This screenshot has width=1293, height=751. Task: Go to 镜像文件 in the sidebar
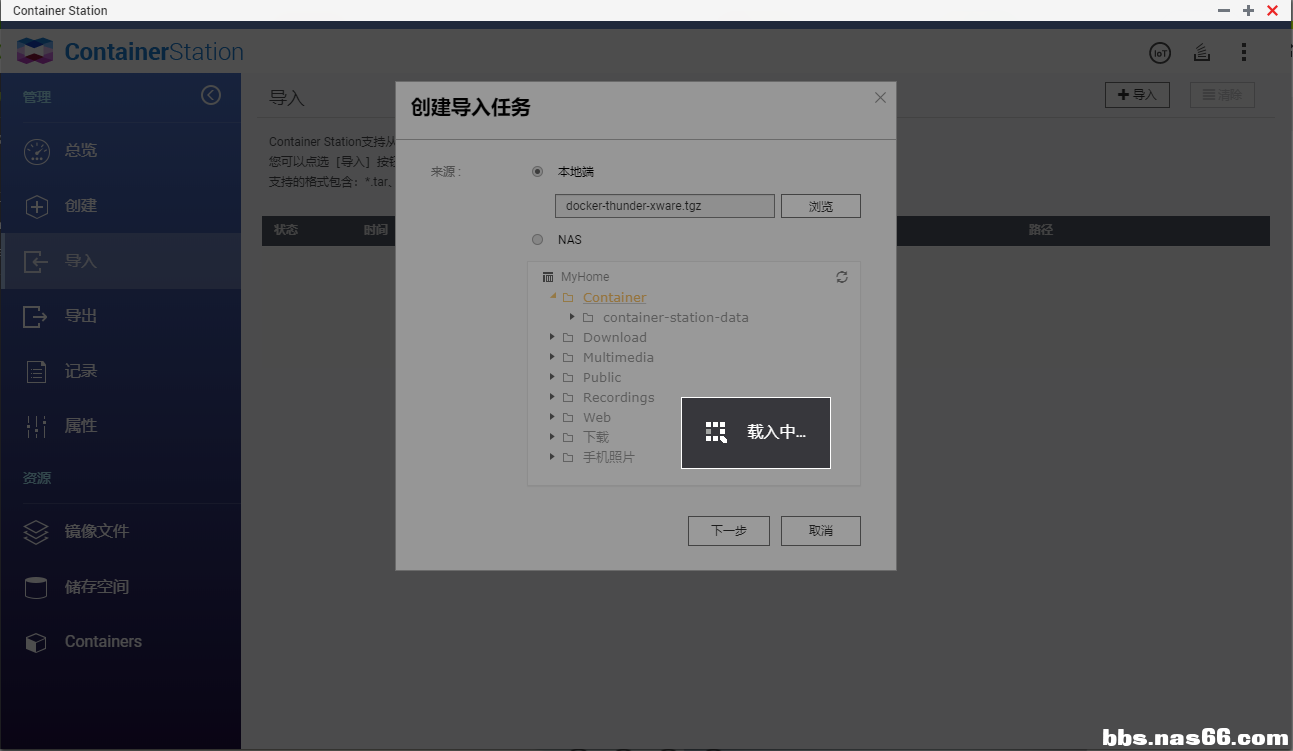pos(96,532)
